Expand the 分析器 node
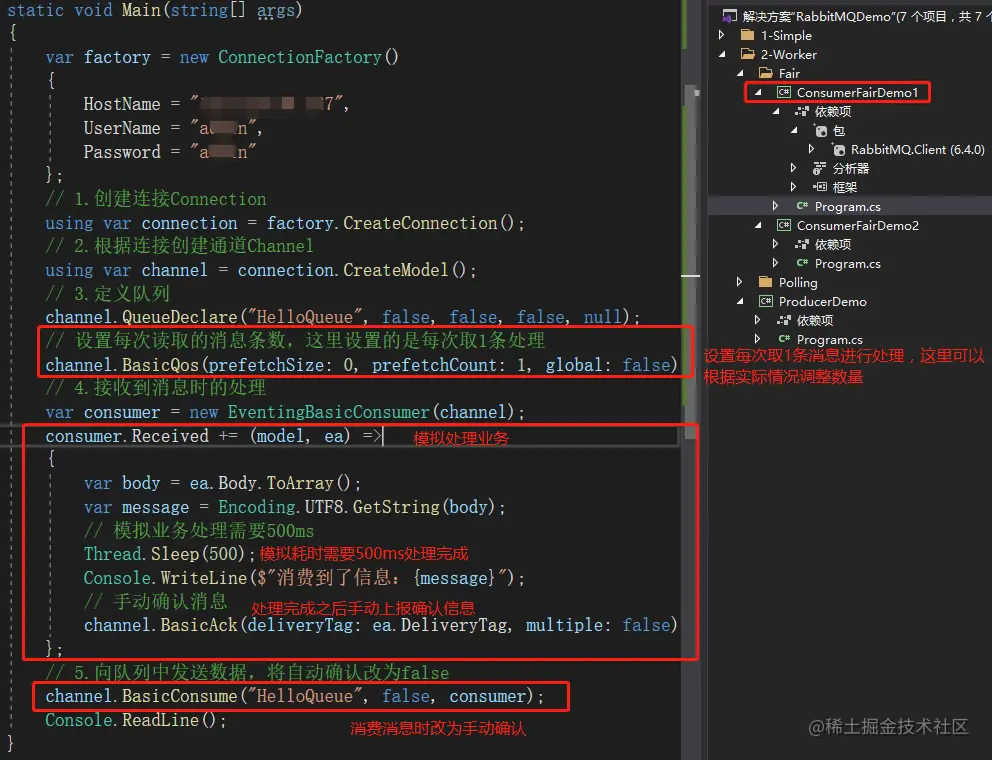Screen dimensions: 992x760 point(793,168)
